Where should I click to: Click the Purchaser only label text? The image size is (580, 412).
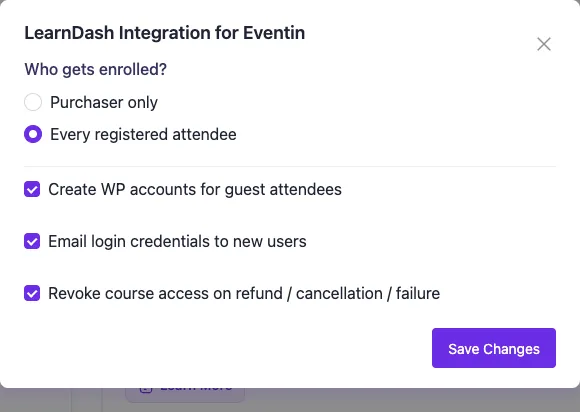(104, 102)
